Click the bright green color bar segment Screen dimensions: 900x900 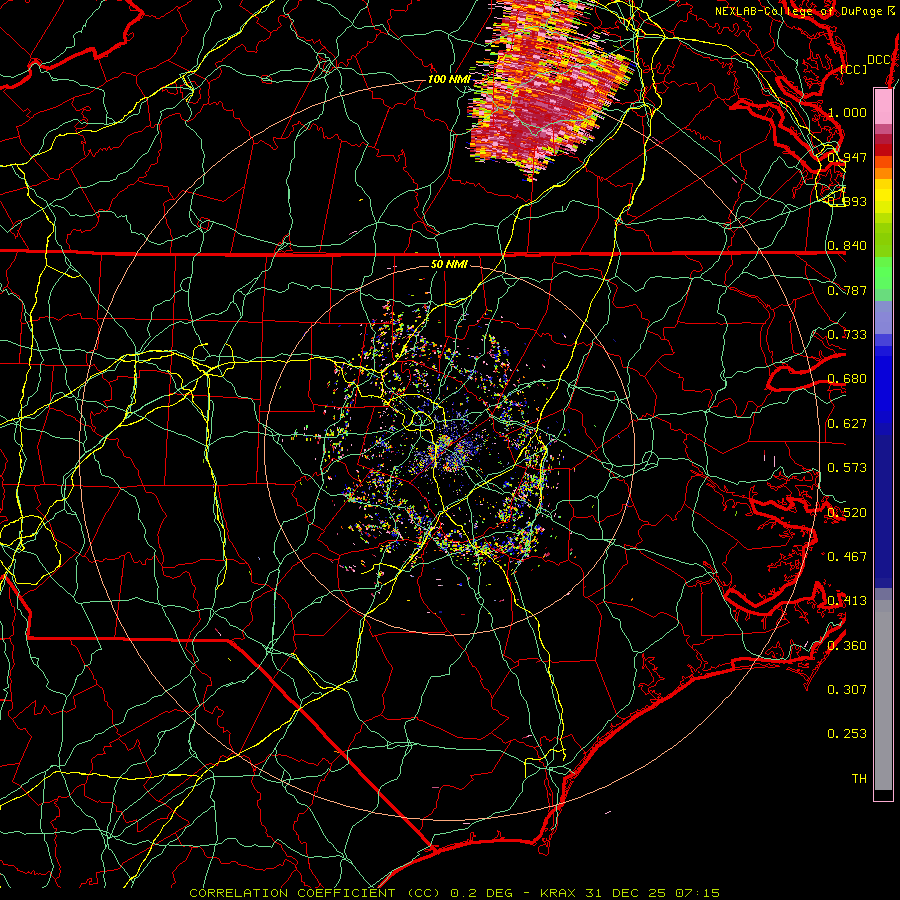[x=883, y=273]
